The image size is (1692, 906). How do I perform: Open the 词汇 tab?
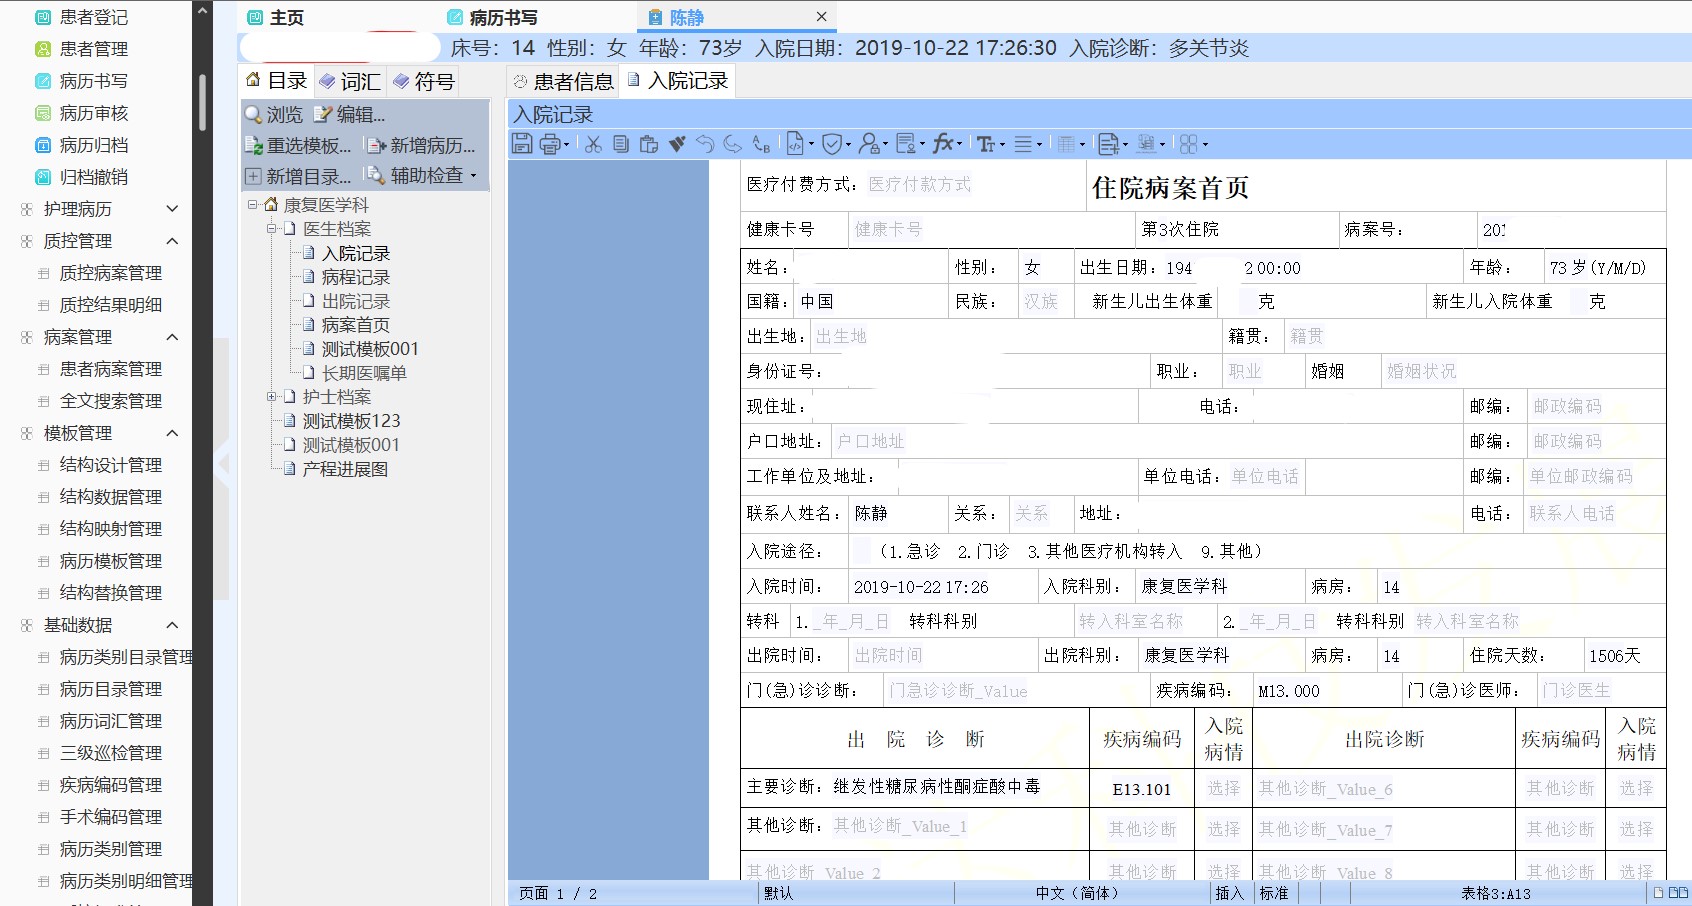click(350, 81)
